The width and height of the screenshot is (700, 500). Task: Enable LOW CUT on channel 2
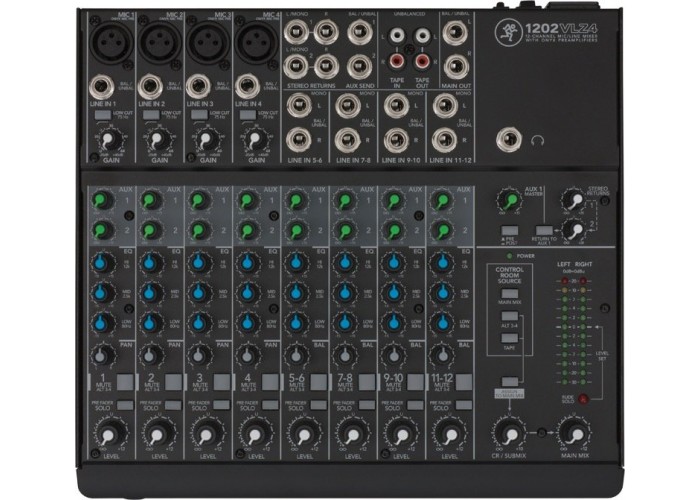pos(151,115)
